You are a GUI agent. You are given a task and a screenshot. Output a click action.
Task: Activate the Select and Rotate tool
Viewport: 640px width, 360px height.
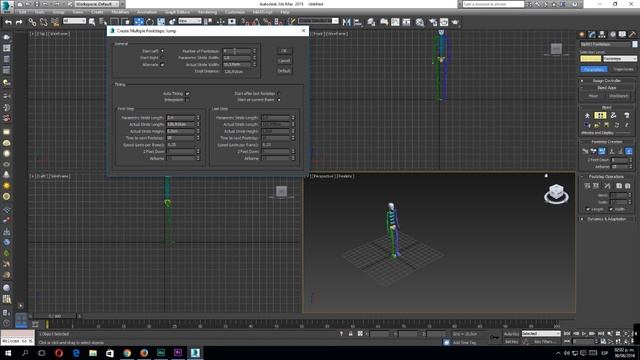(x=150, y=22)
